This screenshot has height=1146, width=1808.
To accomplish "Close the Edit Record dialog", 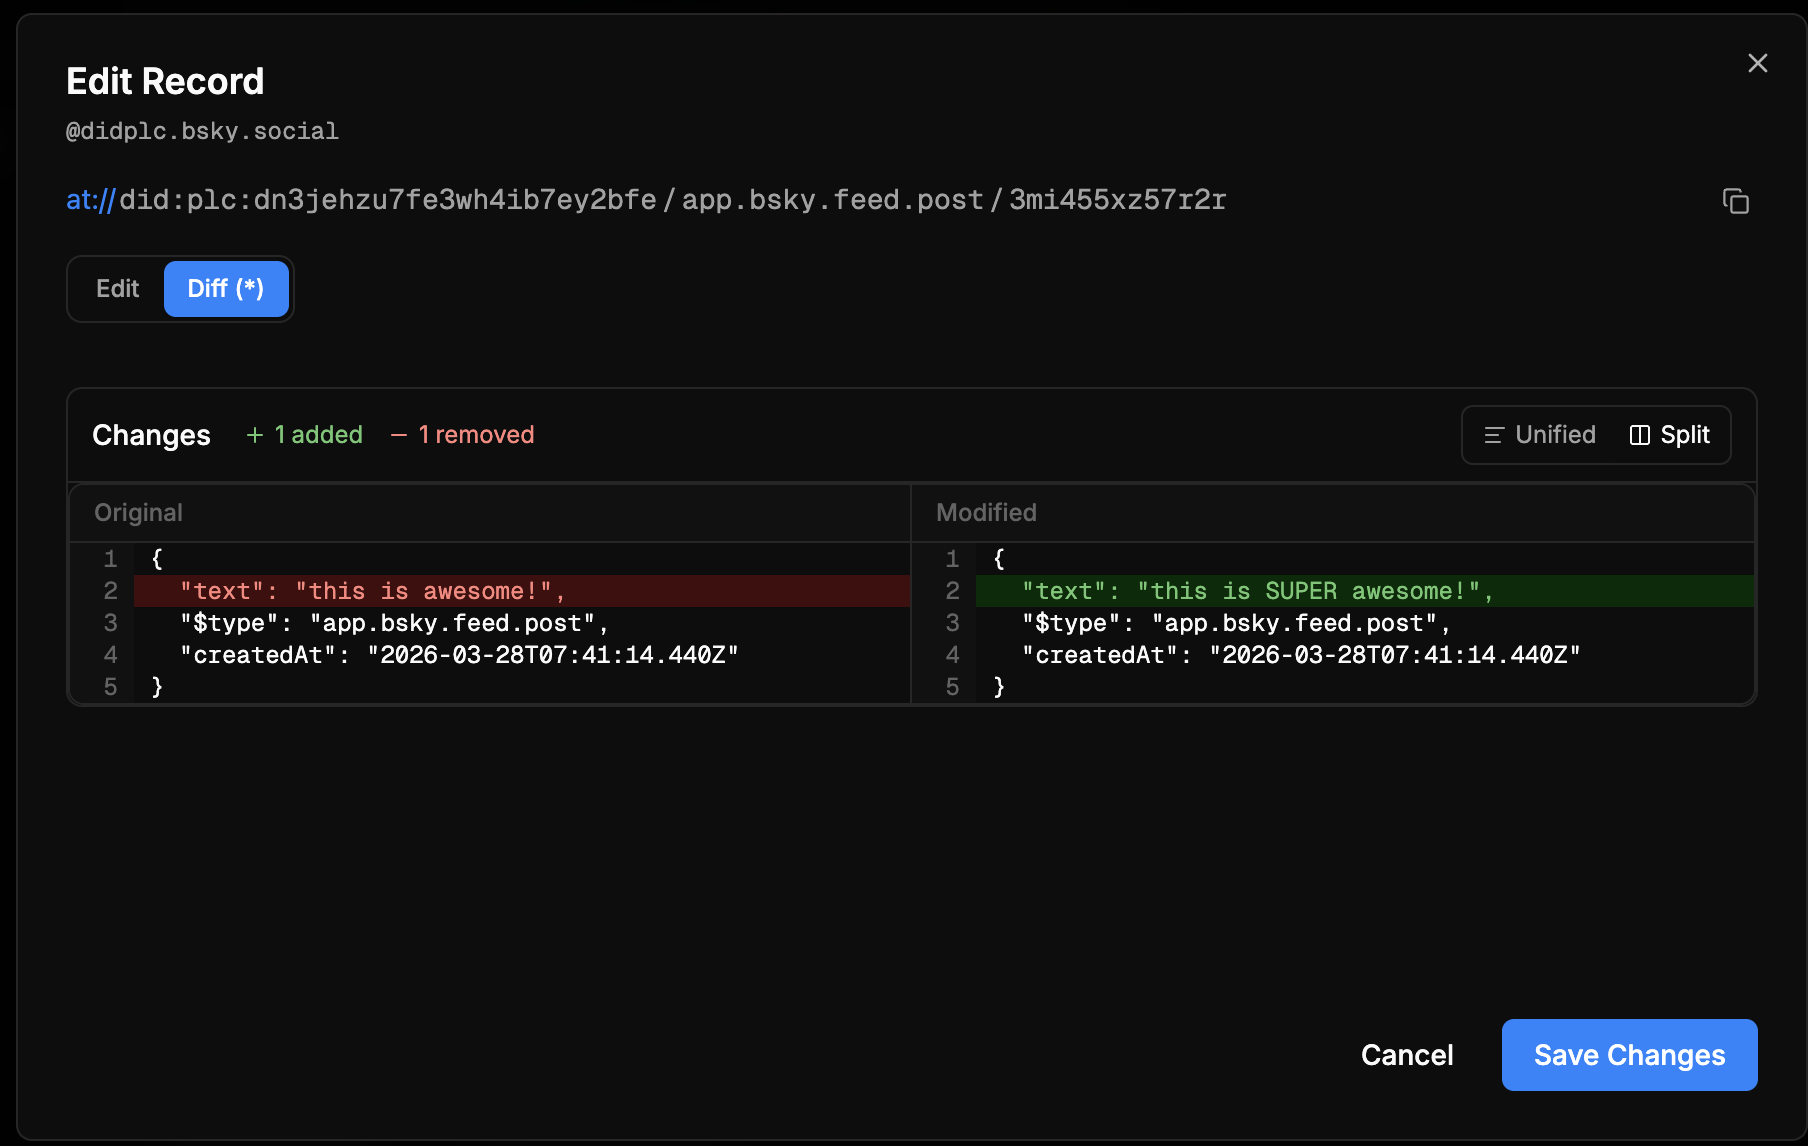I will pyautogui.click(x=1757, y=63).
